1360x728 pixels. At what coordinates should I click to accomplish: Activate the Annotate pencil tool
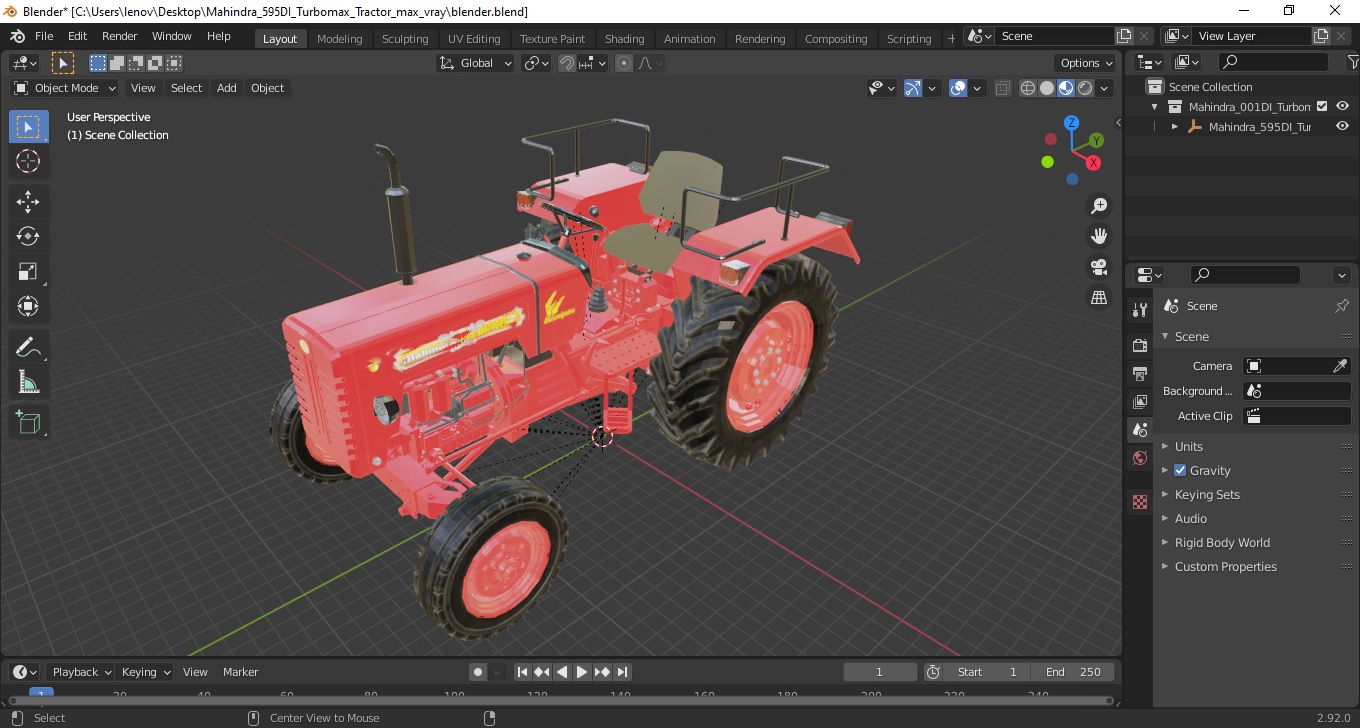(28, 347)
